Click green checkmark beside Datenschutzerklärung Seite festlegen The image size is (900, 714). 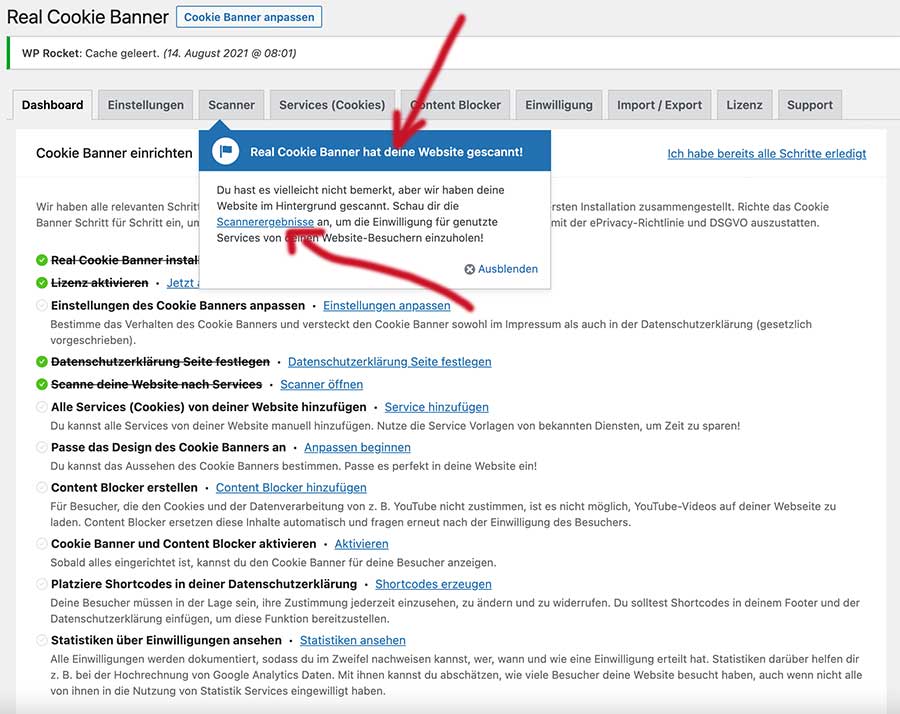click(42, 361)
